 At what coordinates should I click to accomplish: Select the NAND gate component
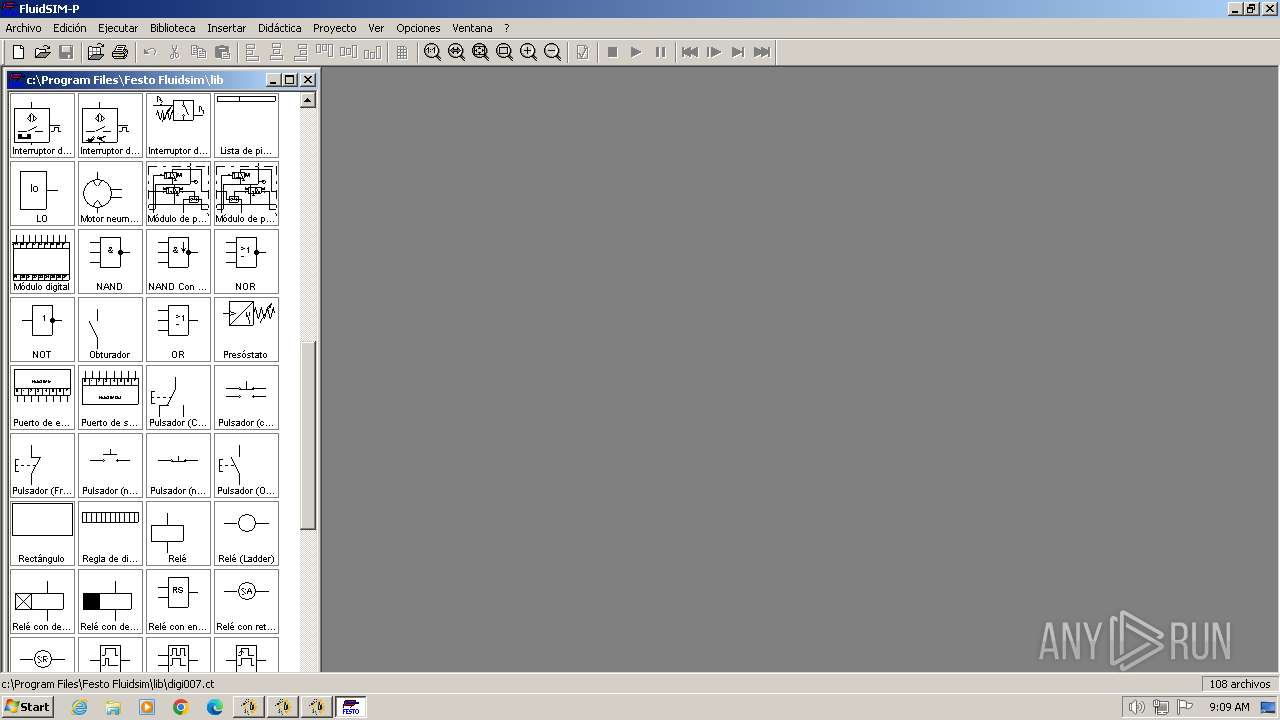pos(110,262)
